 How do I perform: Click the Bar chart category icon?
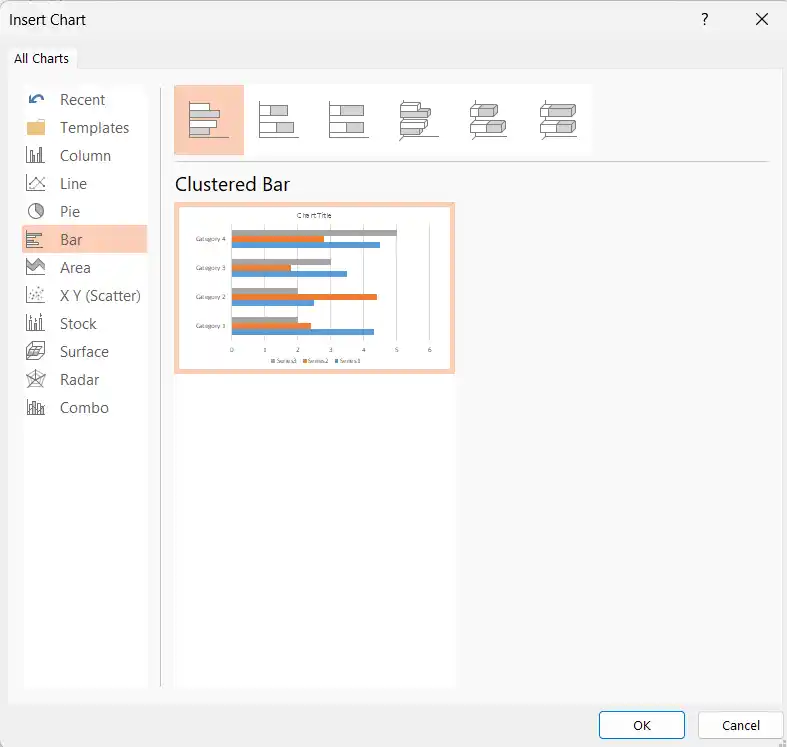34,239
